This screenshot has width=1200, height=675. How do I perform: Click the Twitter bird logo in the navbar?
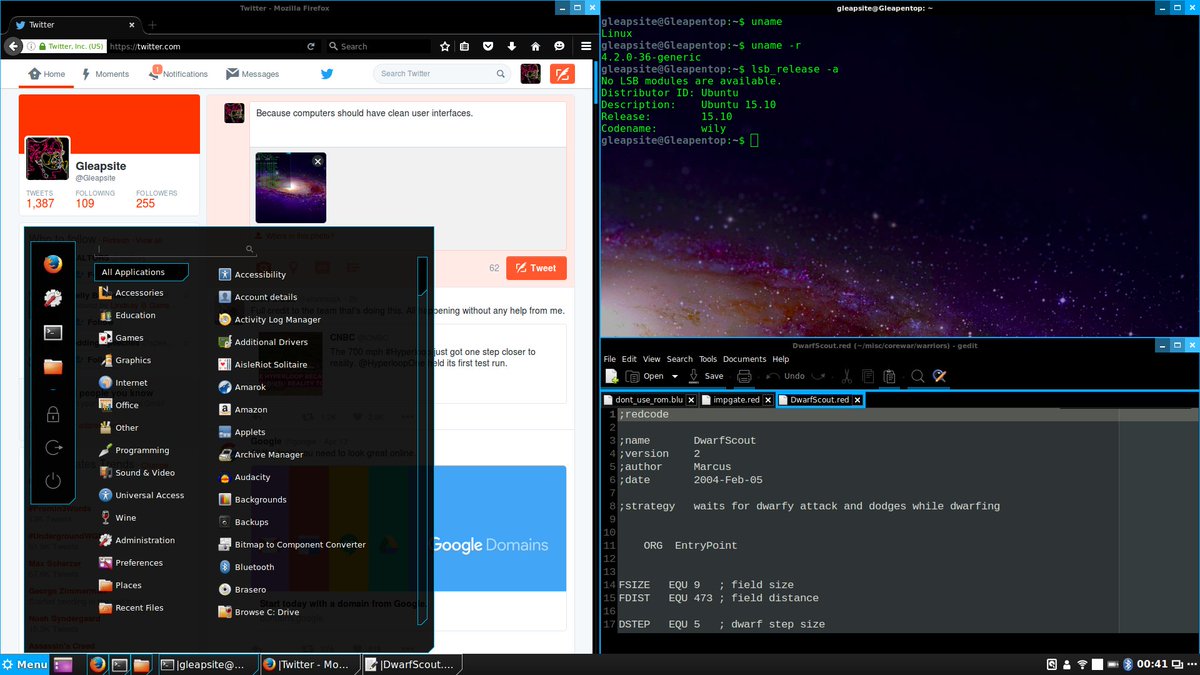click(x=326, y=73)
